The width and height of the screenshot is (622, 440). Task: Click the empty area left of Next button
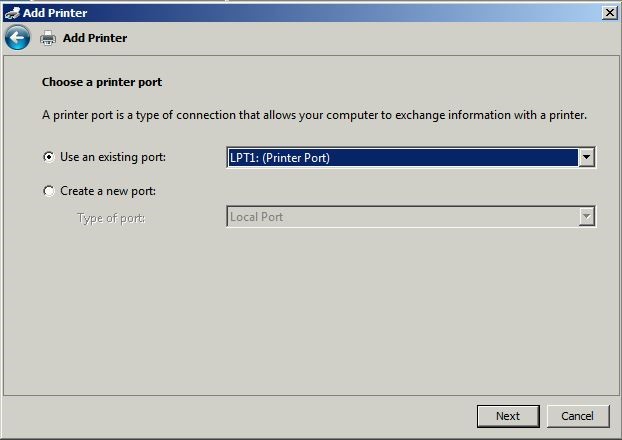tap(238, 416)
